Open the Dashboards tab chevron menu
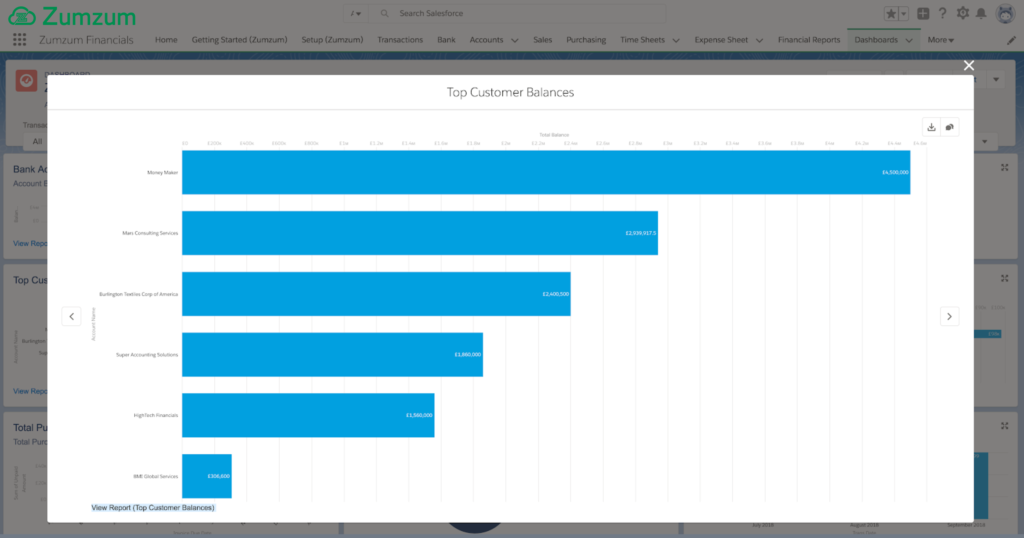This screenshot has height=538, width=1024. pos(909,40)
